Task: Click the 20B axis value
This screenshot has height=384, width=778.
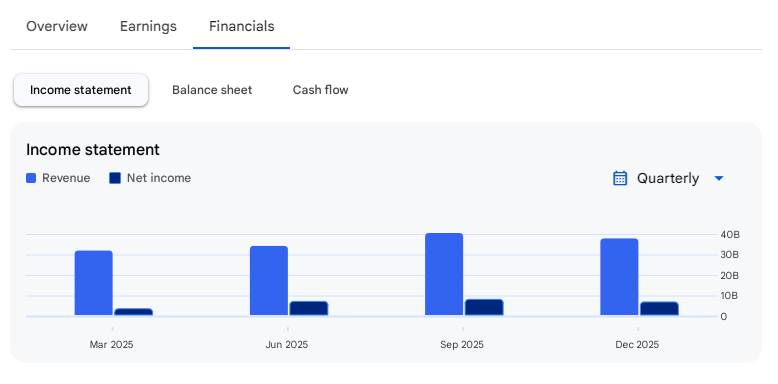Action: (730, 275)
